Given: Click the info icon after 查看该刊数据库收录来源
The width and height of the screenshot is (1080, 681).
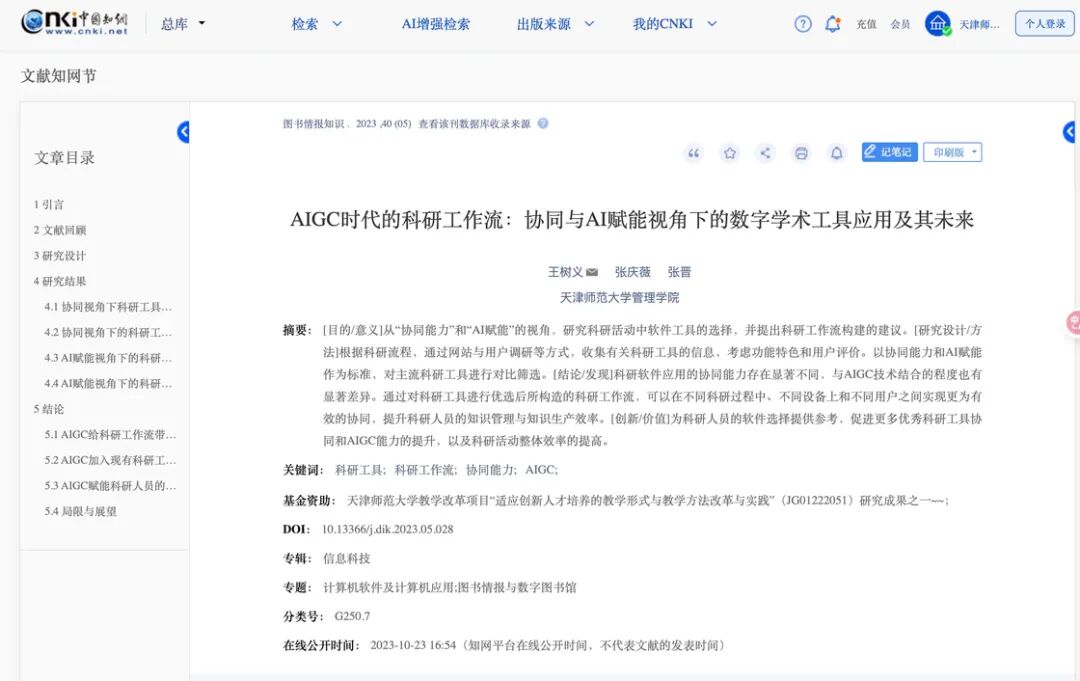Looking at the screenshot, I should [x=543, y=123].
